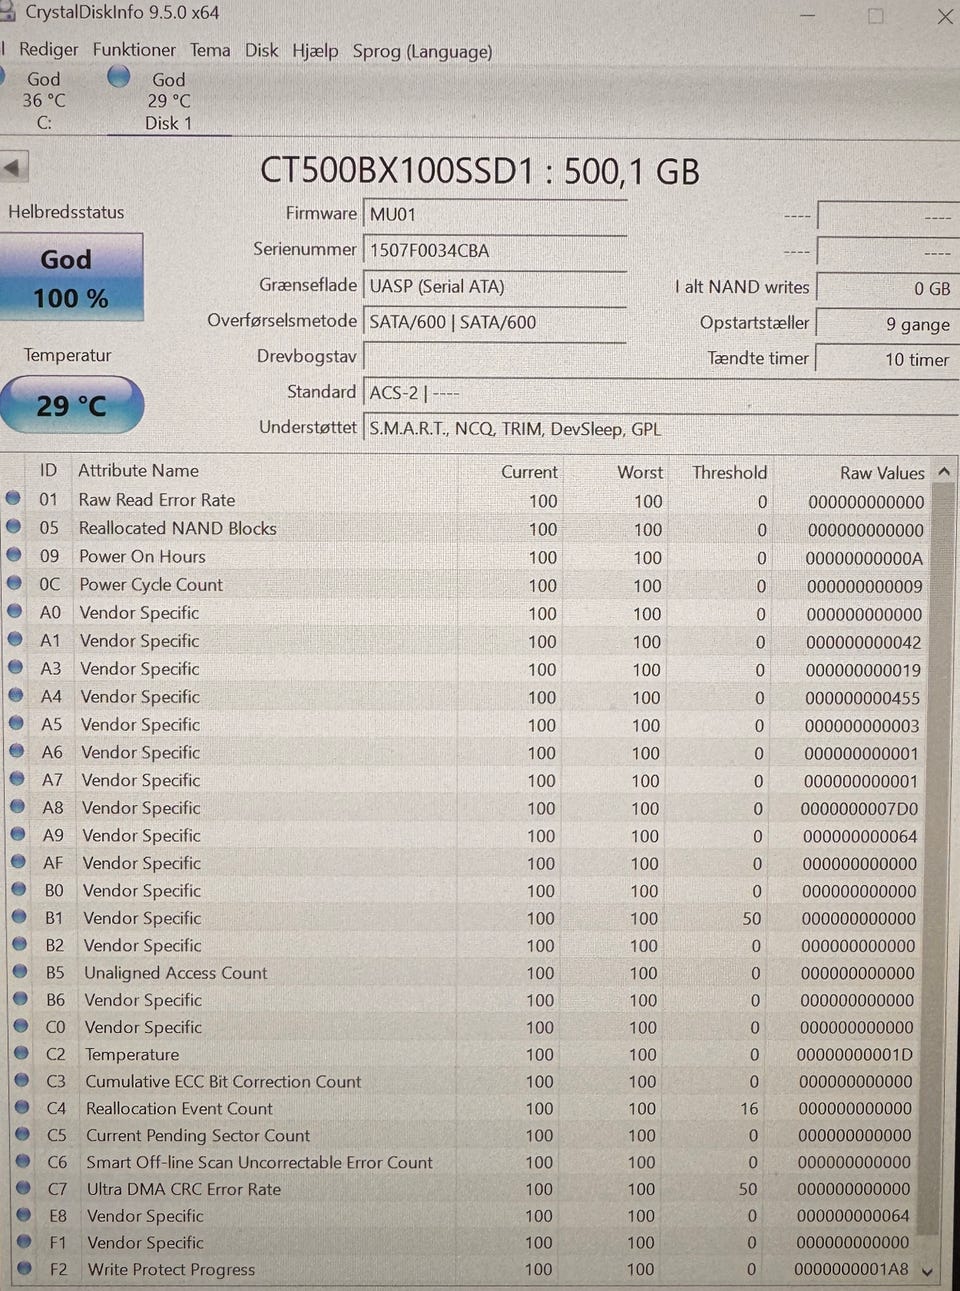Click the Opstartstæller value 9 gange

[887, 324]
